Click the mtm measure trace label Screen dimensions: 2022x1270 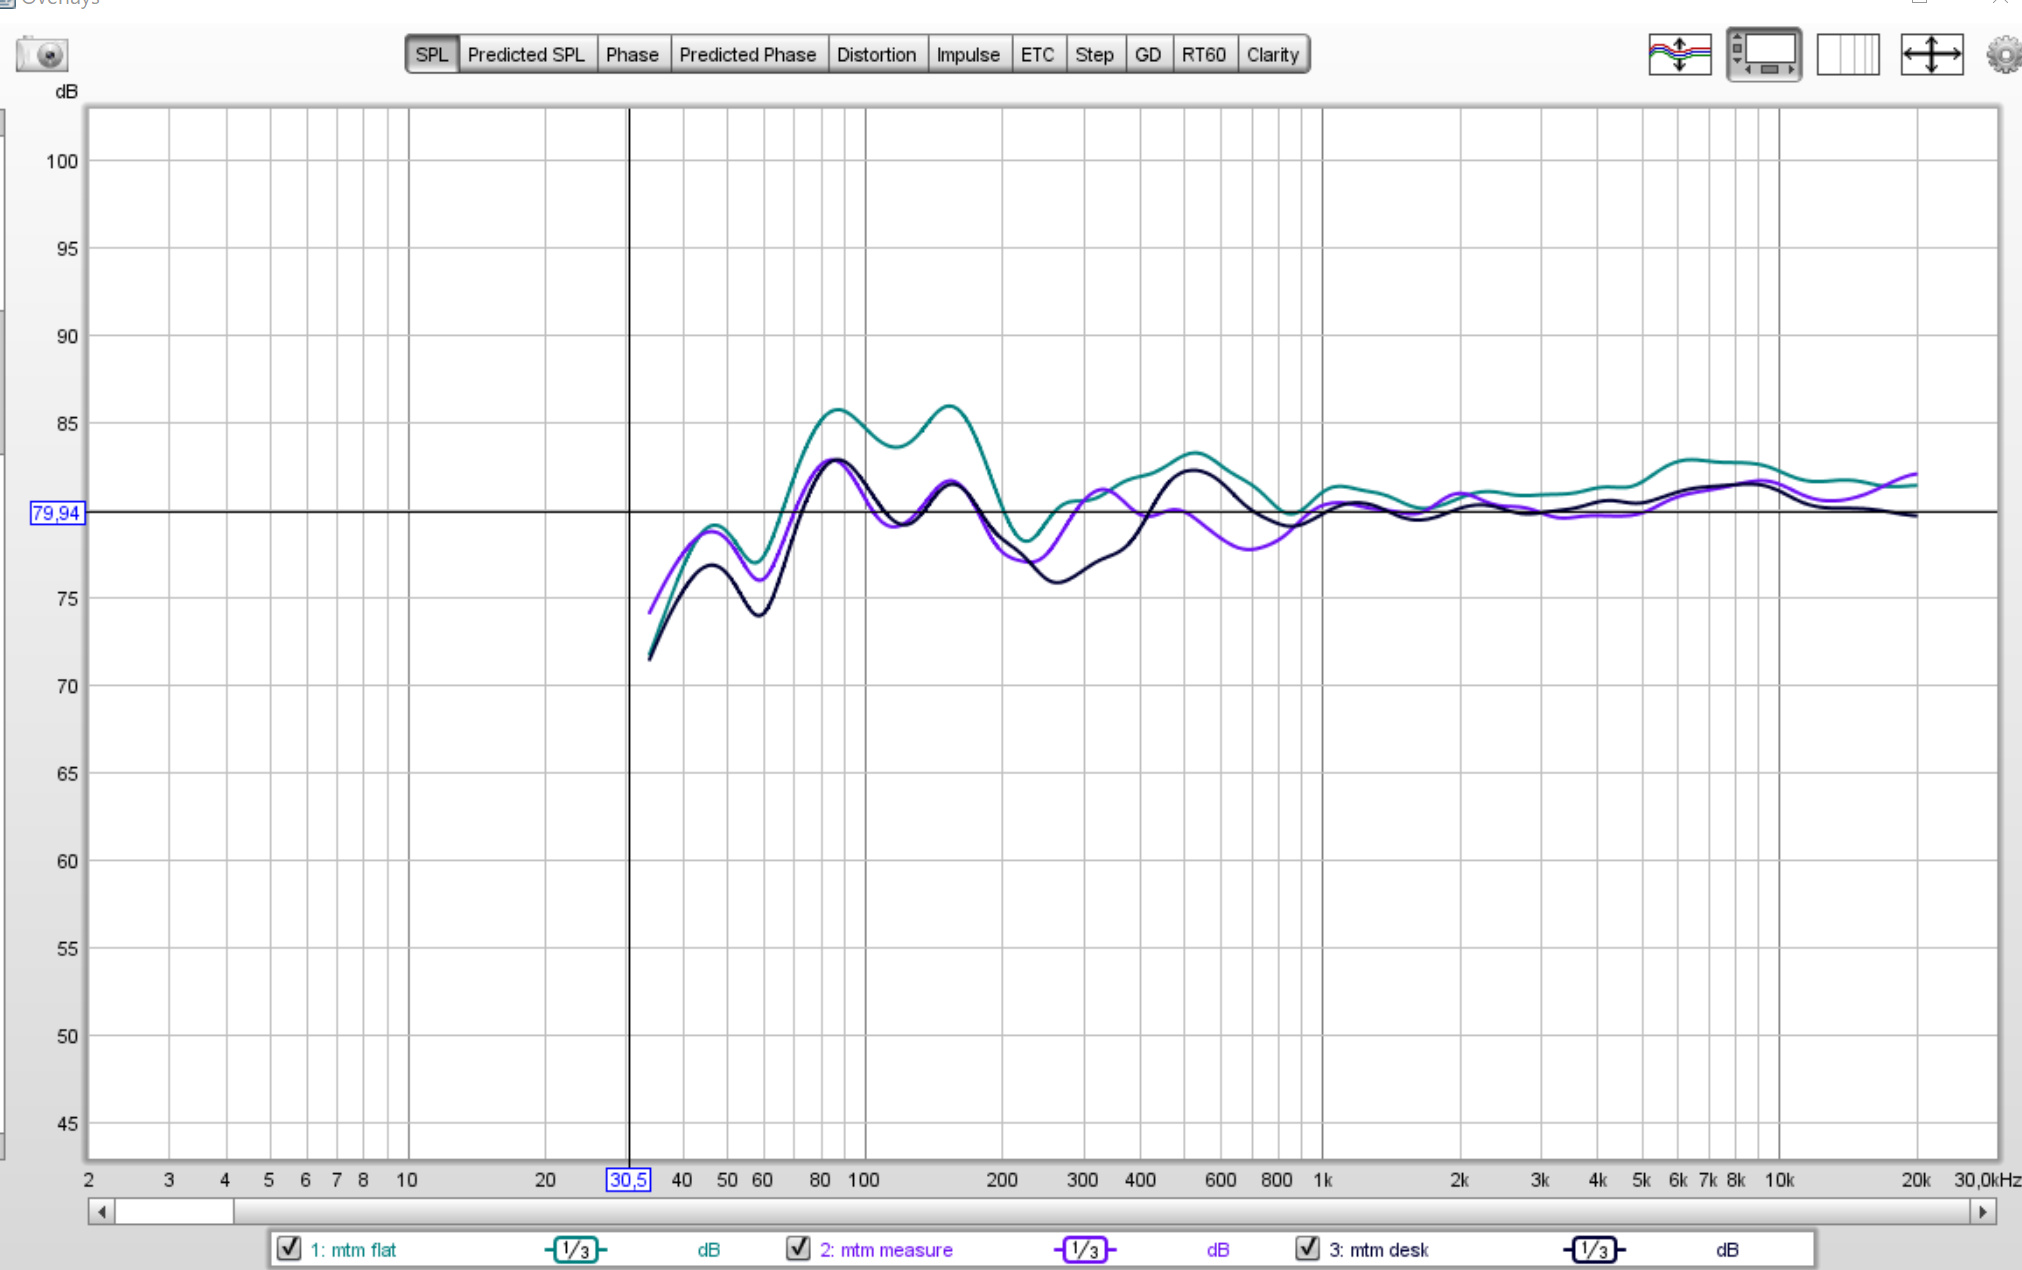coord(886,1250)
